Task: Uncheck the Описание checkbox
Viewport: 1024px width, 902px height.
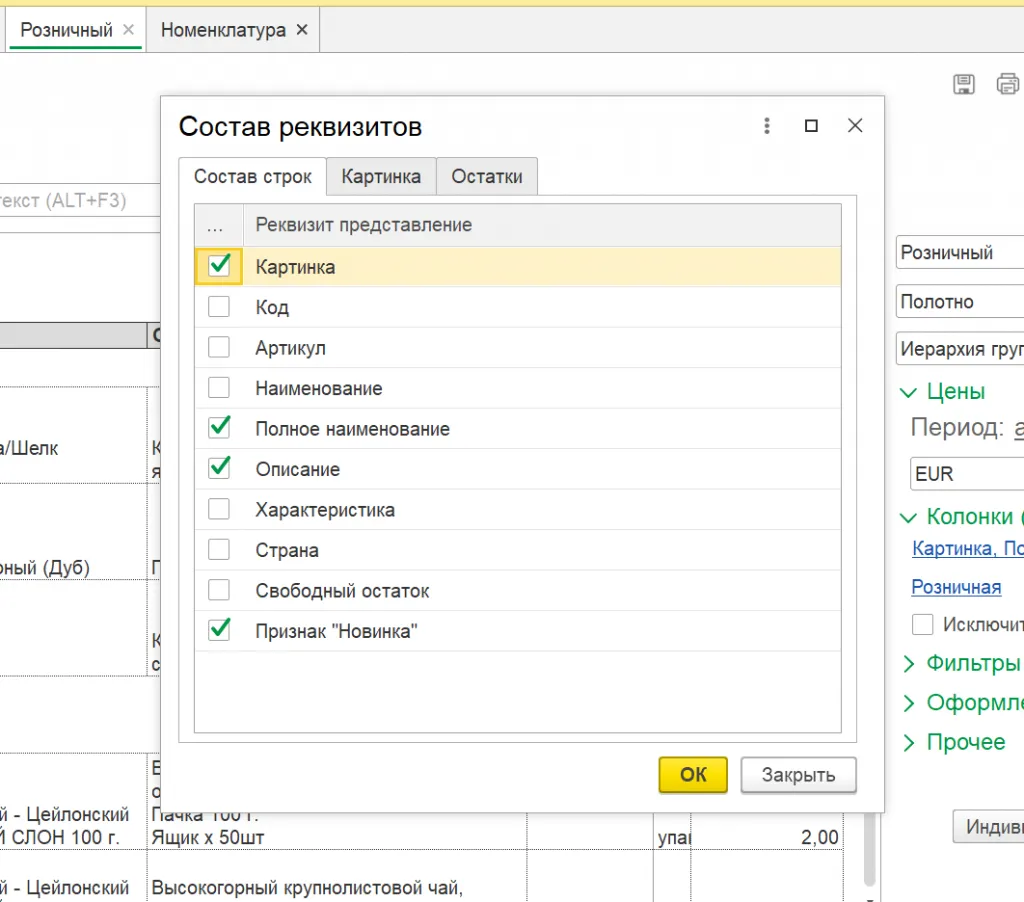Action: (x=219, y=468)
